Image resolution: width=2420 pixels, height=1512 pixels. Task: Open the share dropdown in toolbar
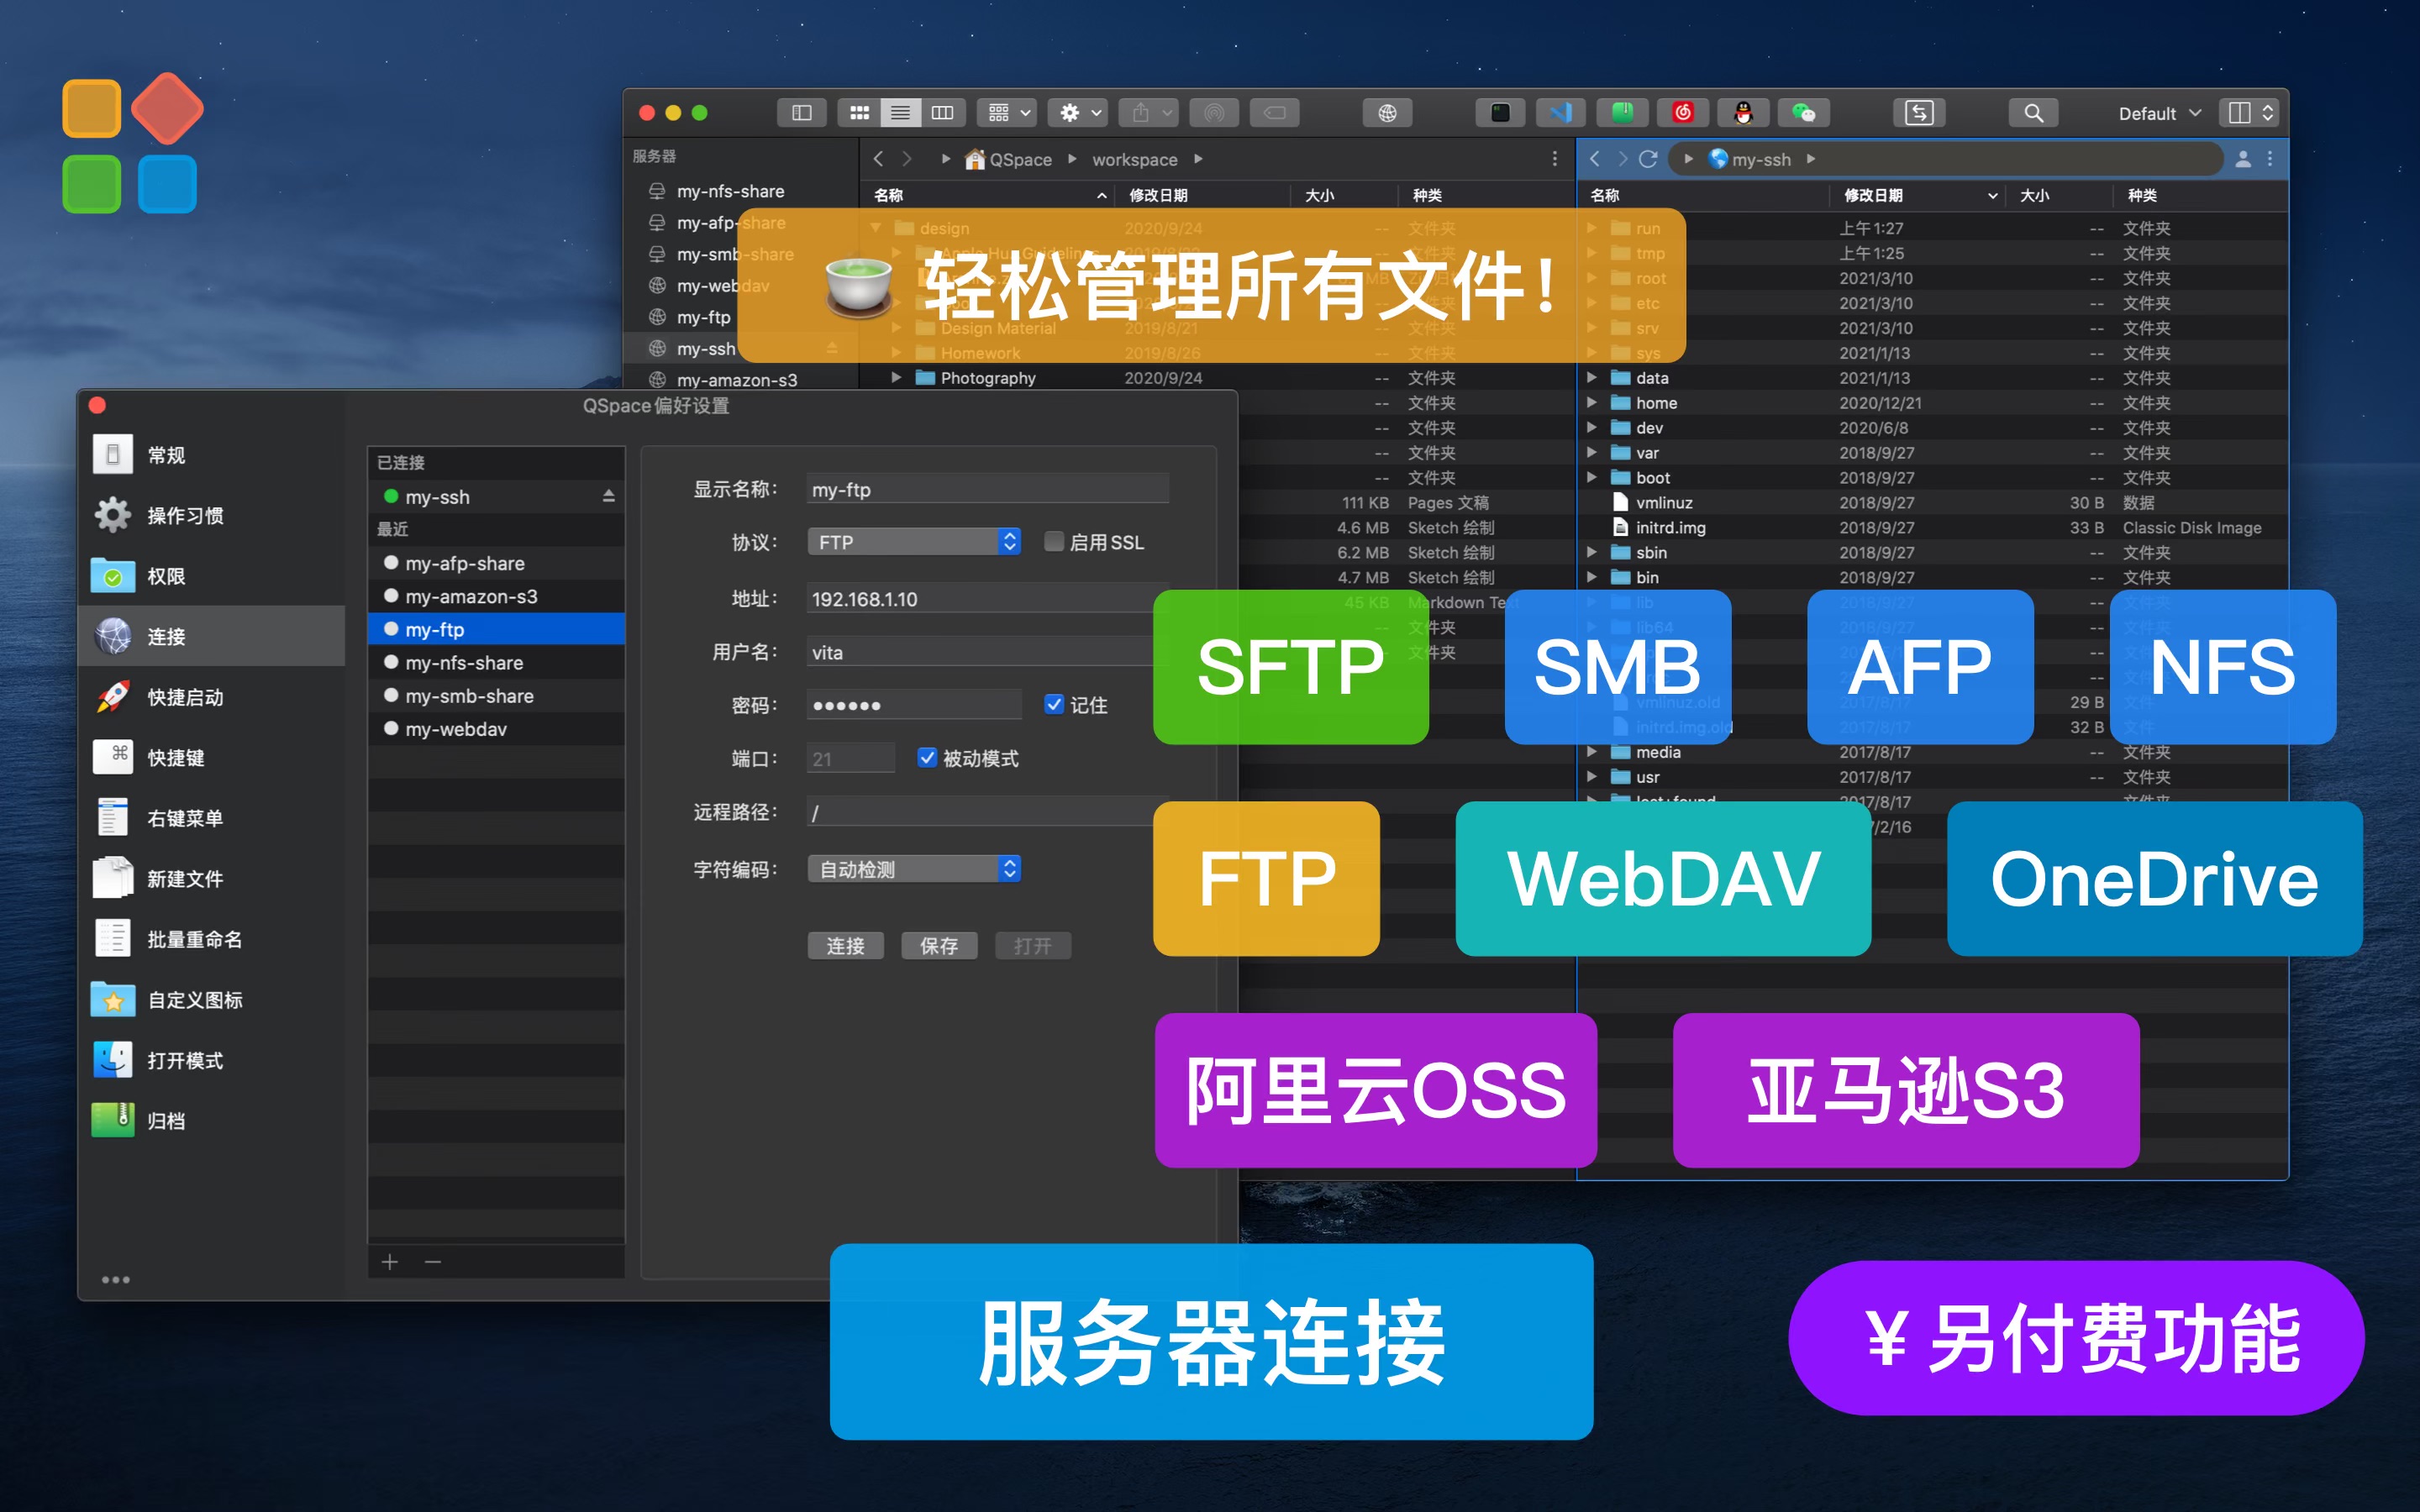[x=1149, y=113]
